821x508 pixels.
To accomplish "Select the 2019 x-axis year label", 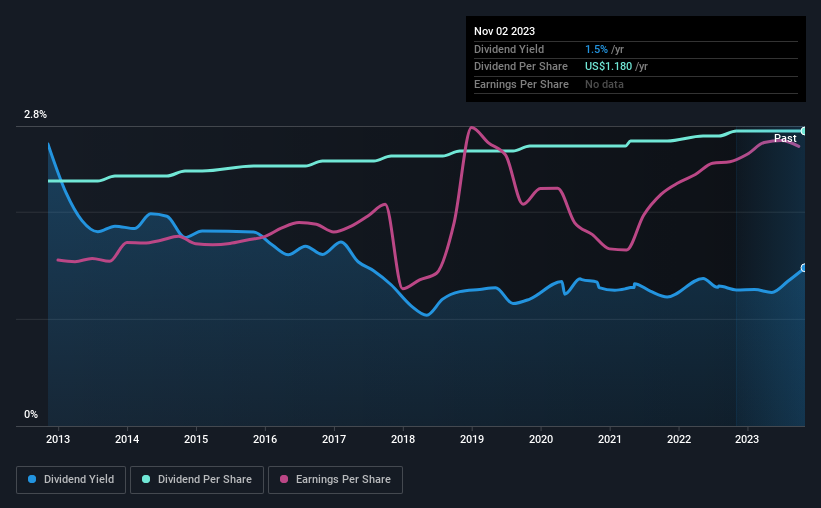I will click(x=472, y=439).
